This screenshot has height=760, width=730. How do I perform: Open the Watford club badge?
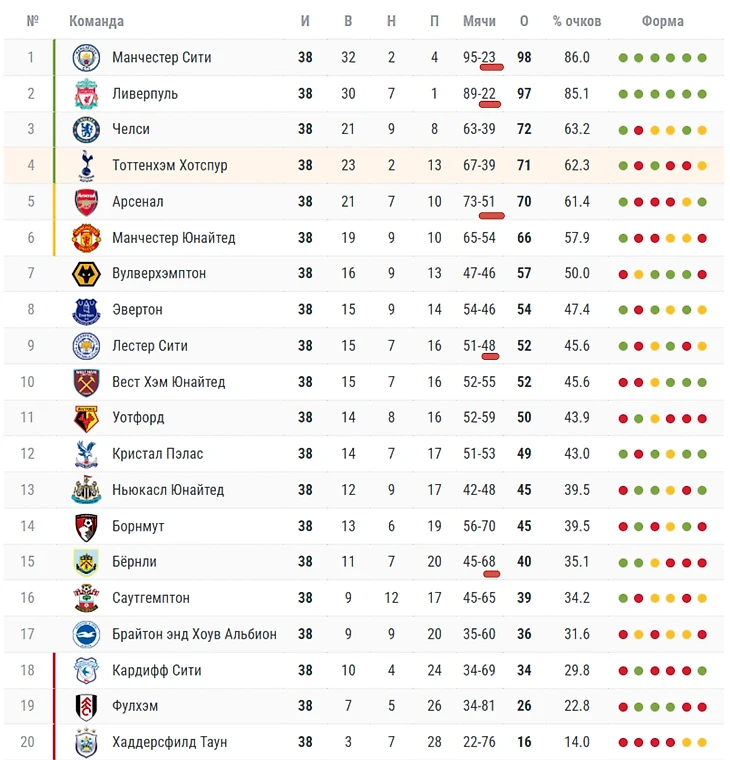pyautogui.click(x=86, y=418)
